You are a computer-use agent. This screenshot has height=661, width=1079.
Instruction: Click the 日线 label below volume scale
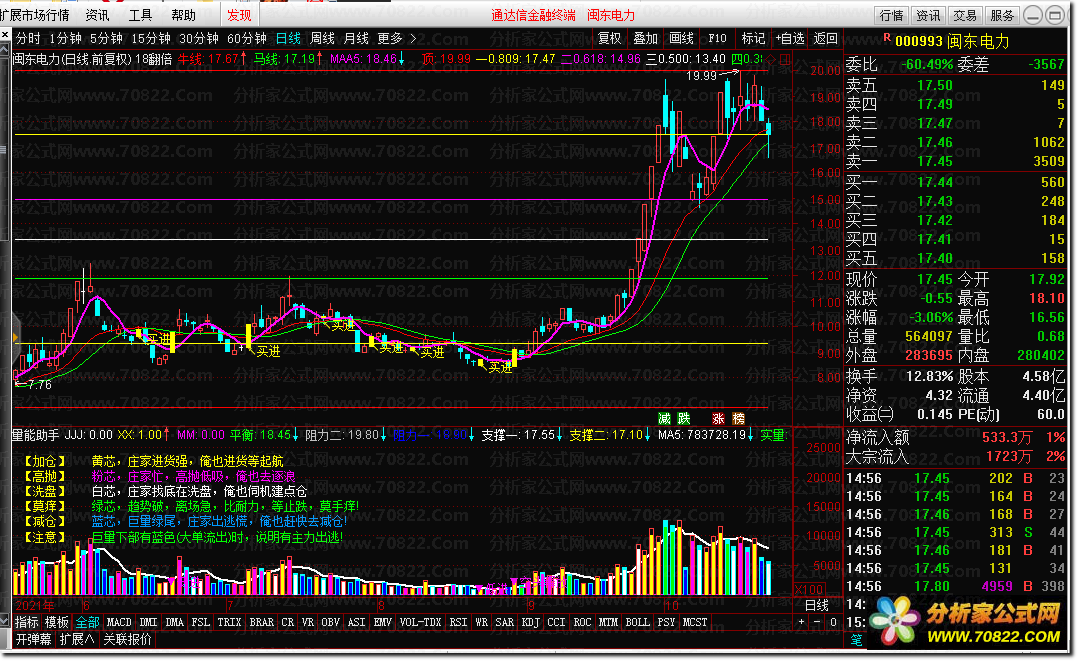tap(817, 606)
